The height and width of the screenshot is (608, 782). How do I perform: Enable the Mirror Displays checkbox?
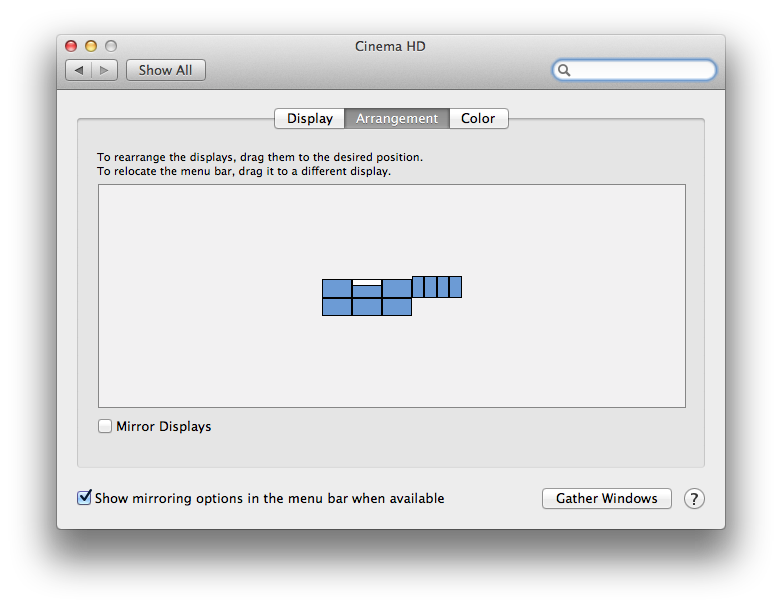pyautogui.click(x=105, y=426)
